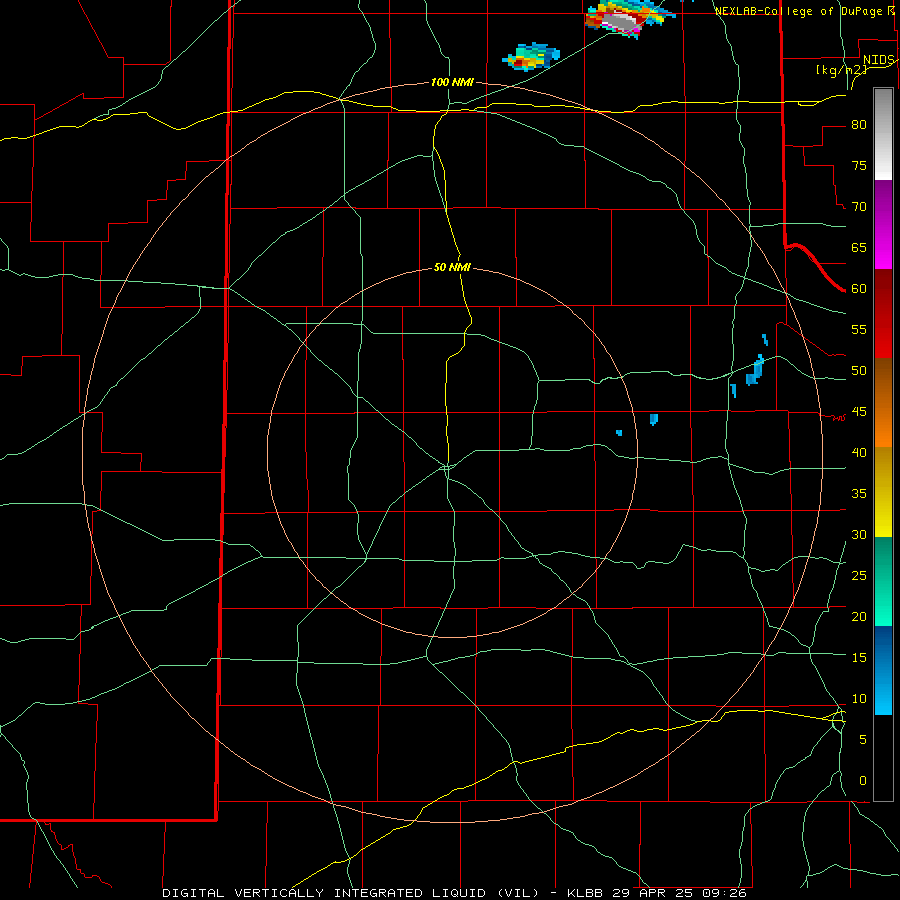
Task: Click the KLBB 29 APR 25 09:26 timestamp
Action: [657, 893]
